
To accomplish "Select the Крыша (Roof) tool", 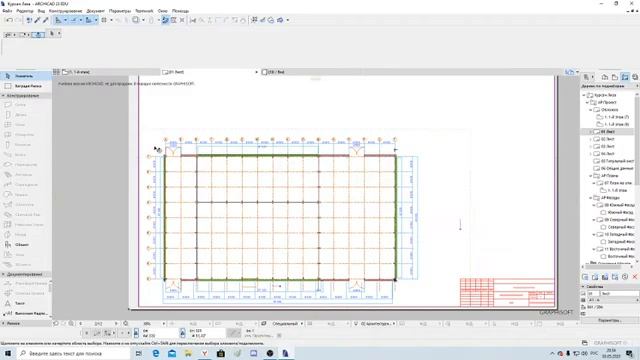I will (25, 195).
